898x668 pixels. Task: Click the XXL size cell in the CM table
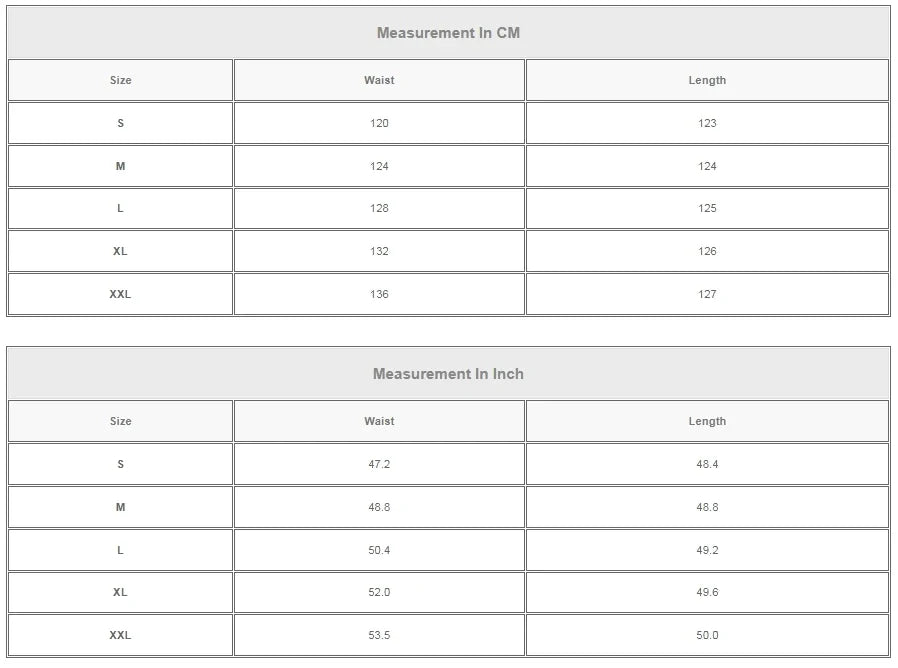(120, 294)
